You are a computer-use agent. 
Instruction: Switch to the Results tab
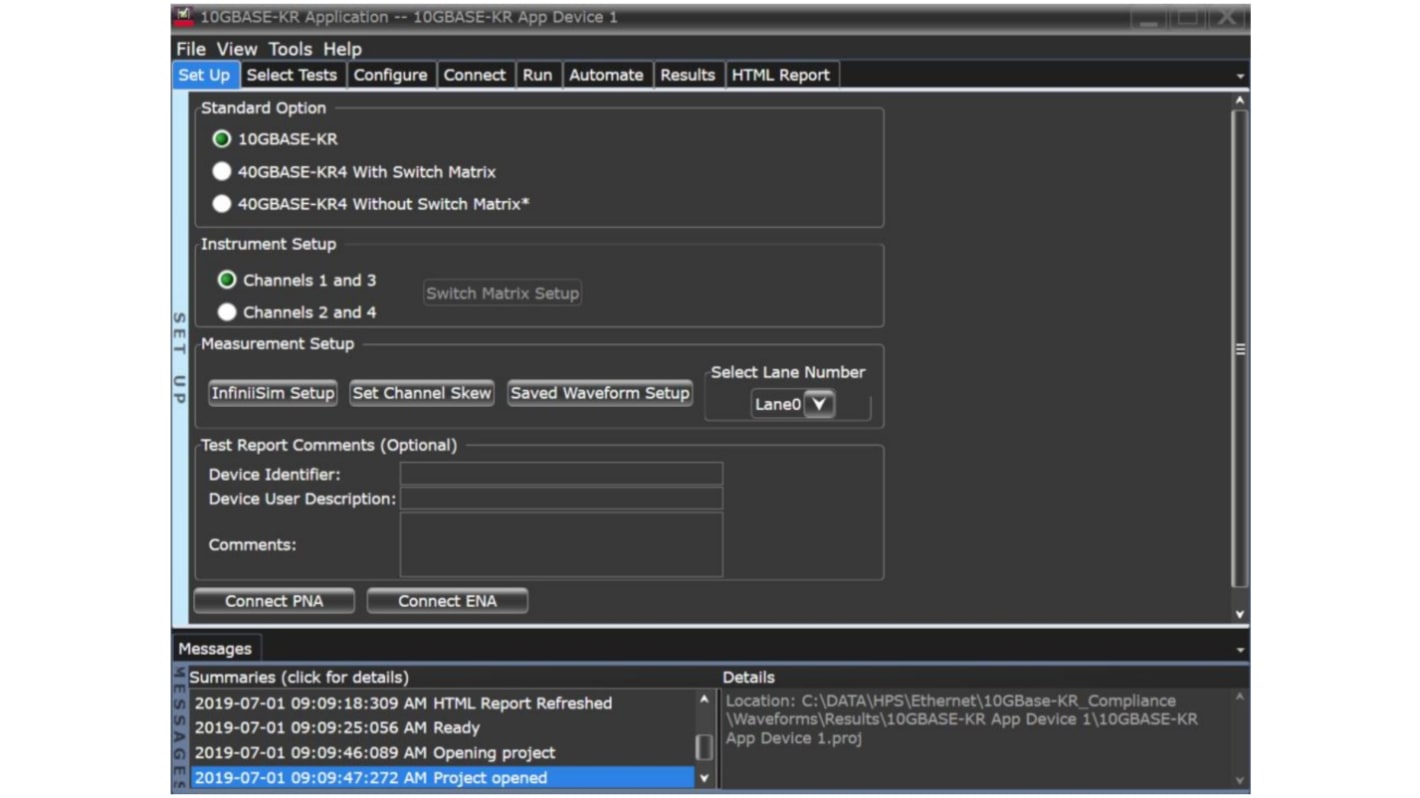coord(688,75)
